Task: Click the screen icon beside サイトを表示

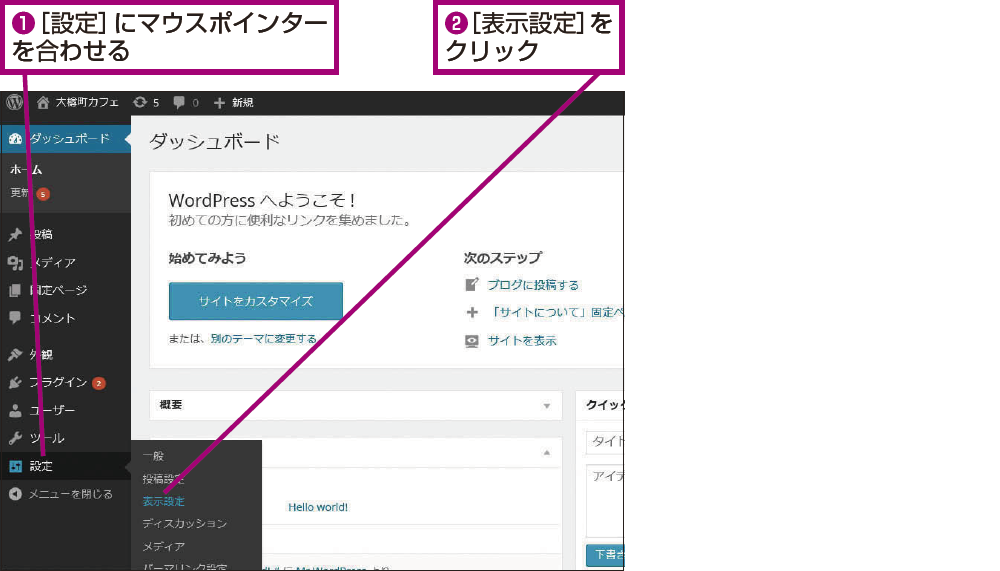Action: click(472, 341)
